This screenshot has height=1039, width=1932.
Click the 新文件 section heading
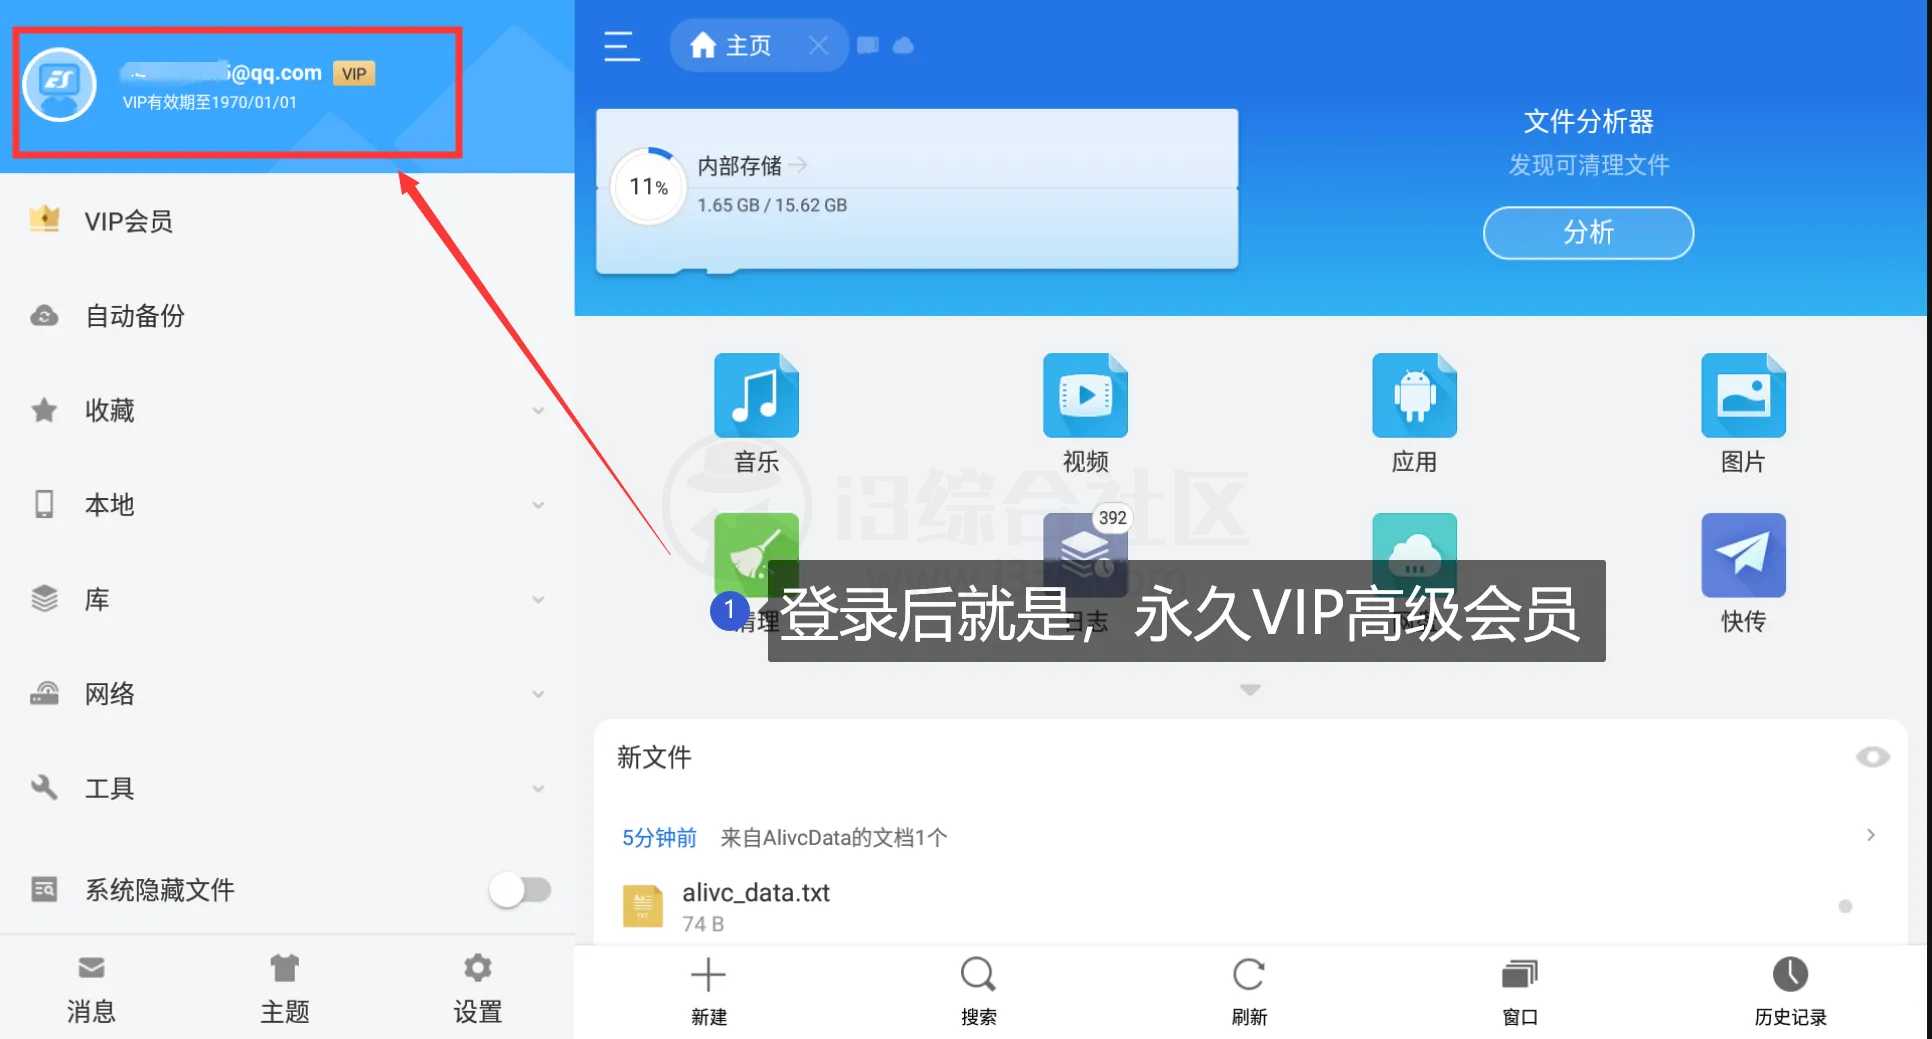click(654, 757)
